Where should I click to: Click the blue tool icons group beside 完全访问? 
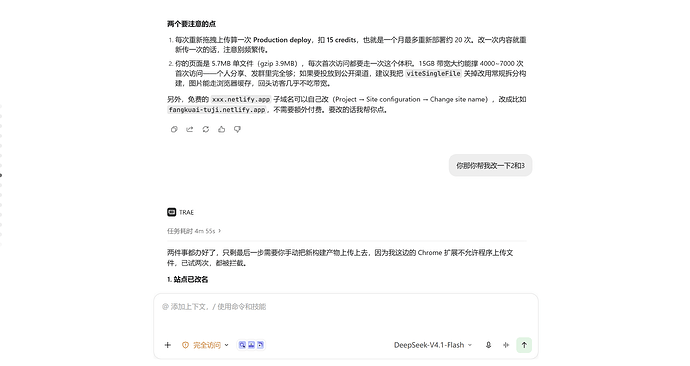[251, 345]
